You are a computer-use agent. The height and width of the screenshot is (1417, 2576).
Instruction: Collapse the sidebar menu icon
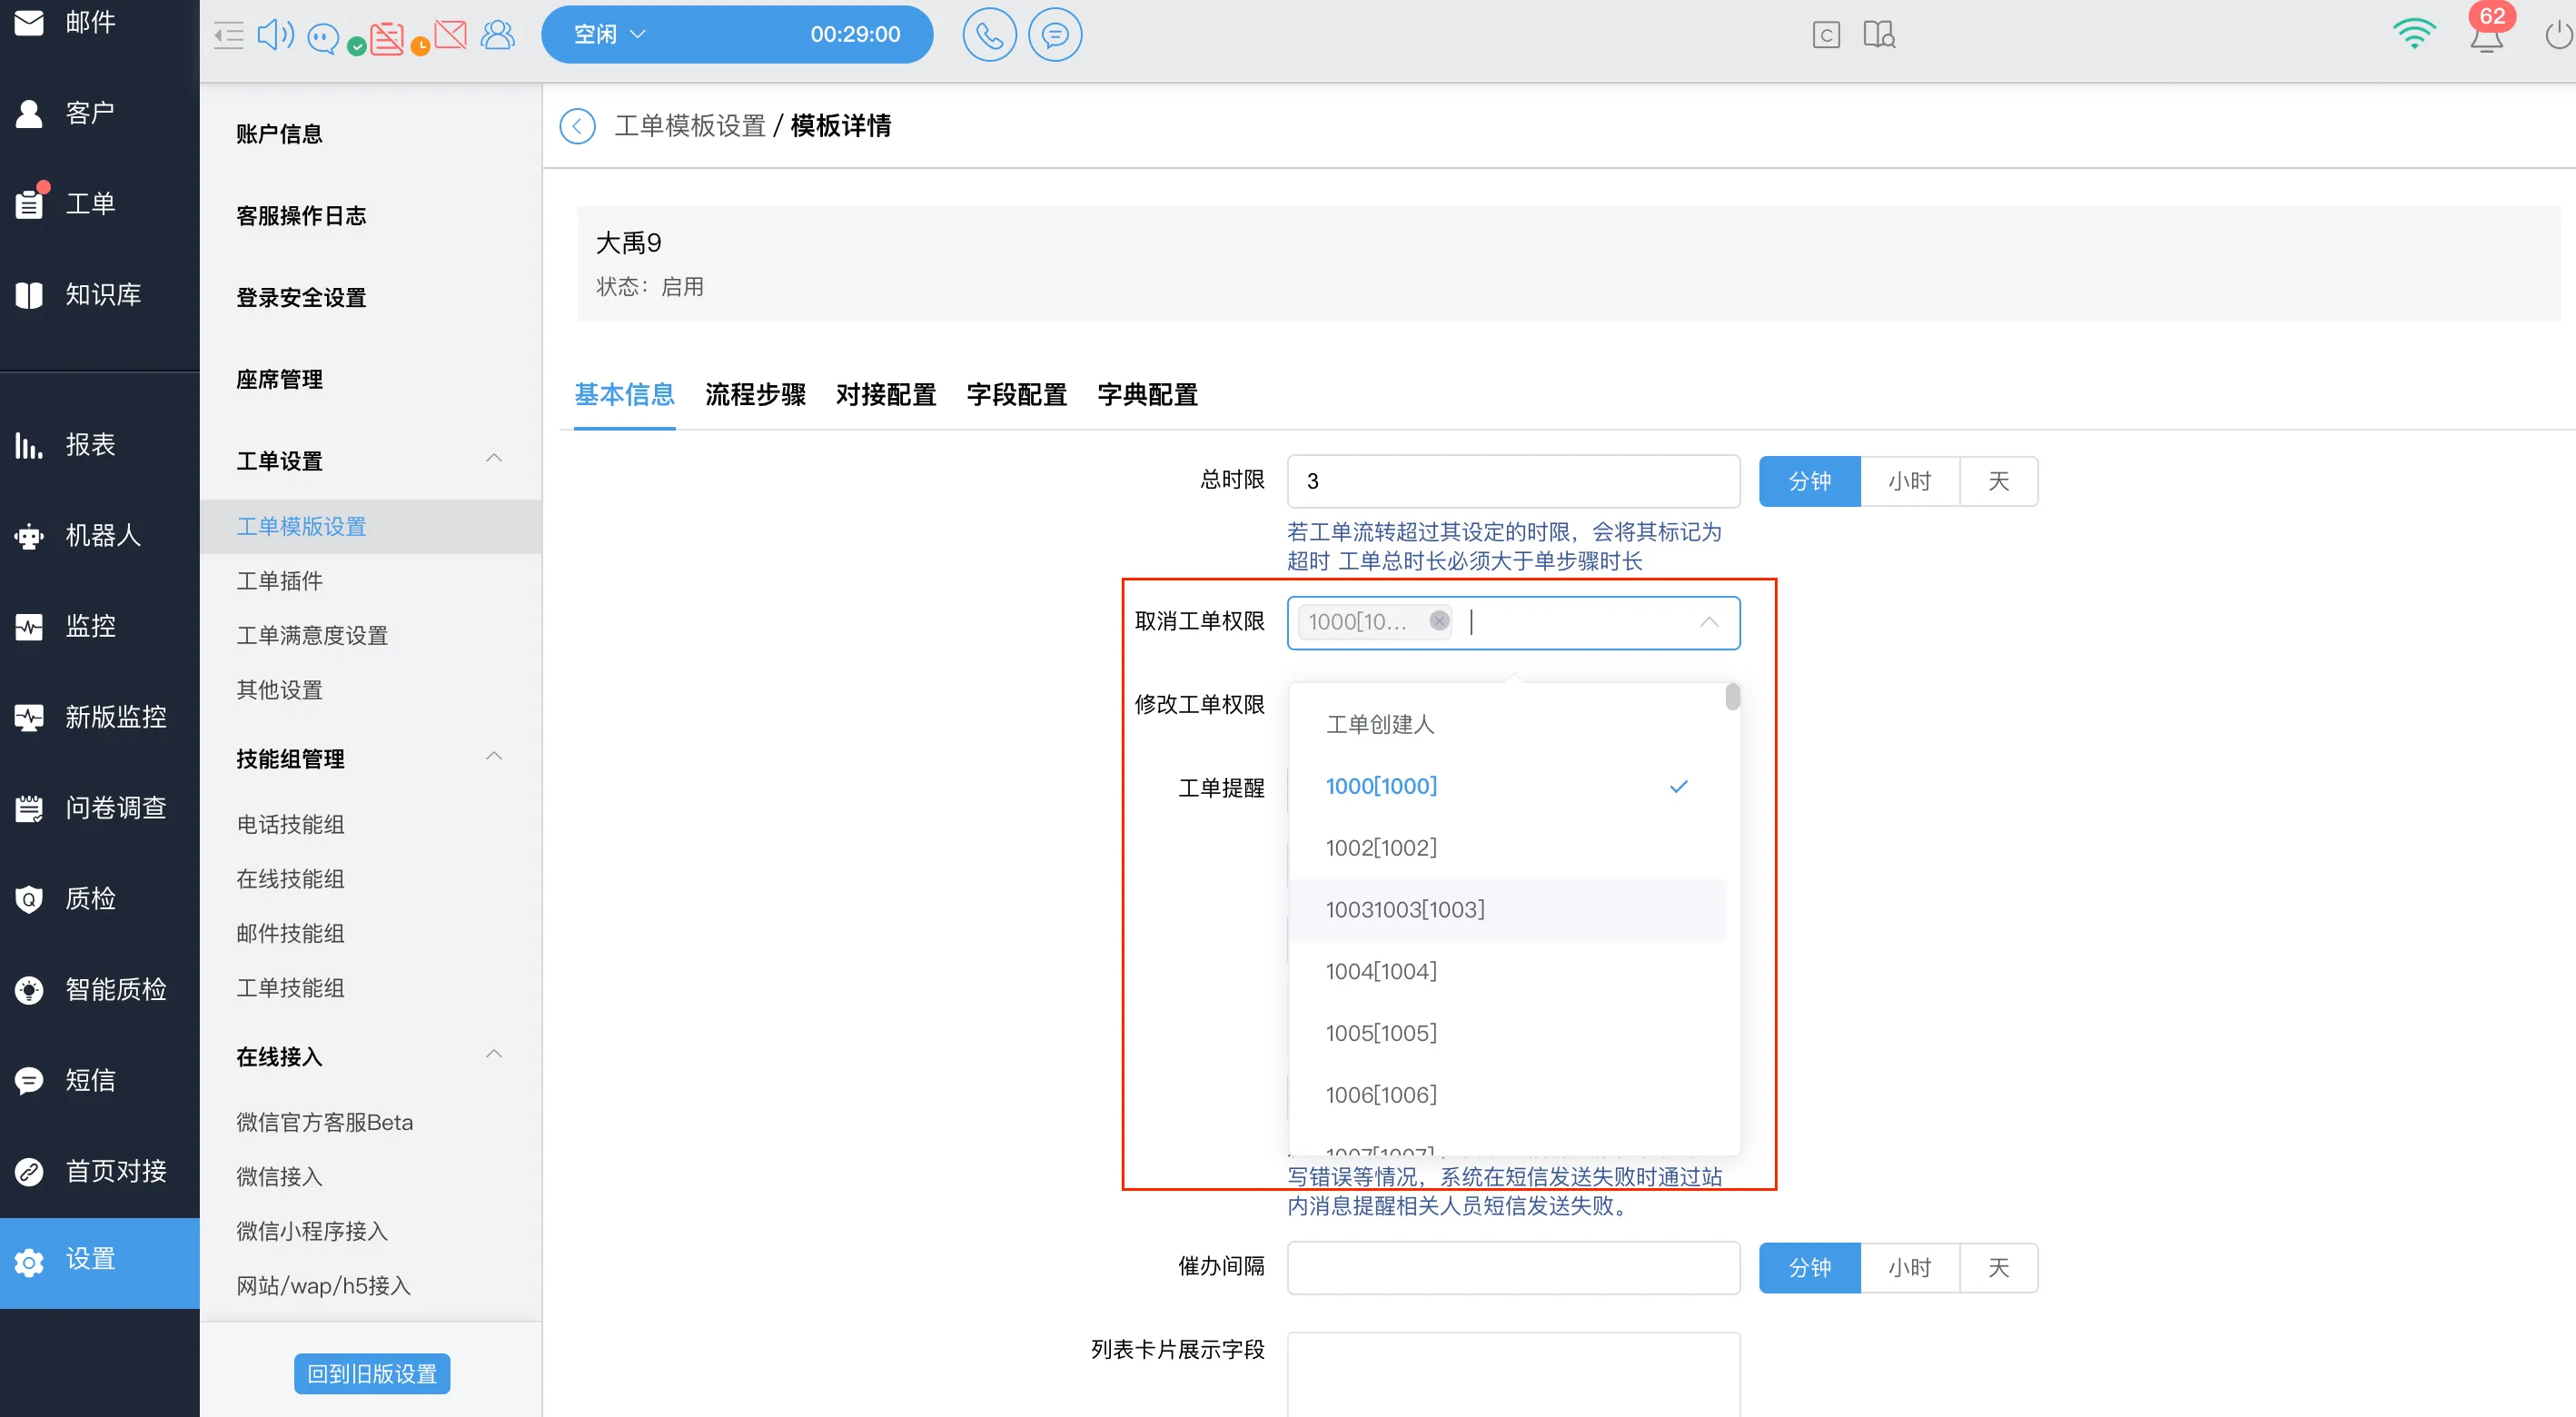pos(229,36)
